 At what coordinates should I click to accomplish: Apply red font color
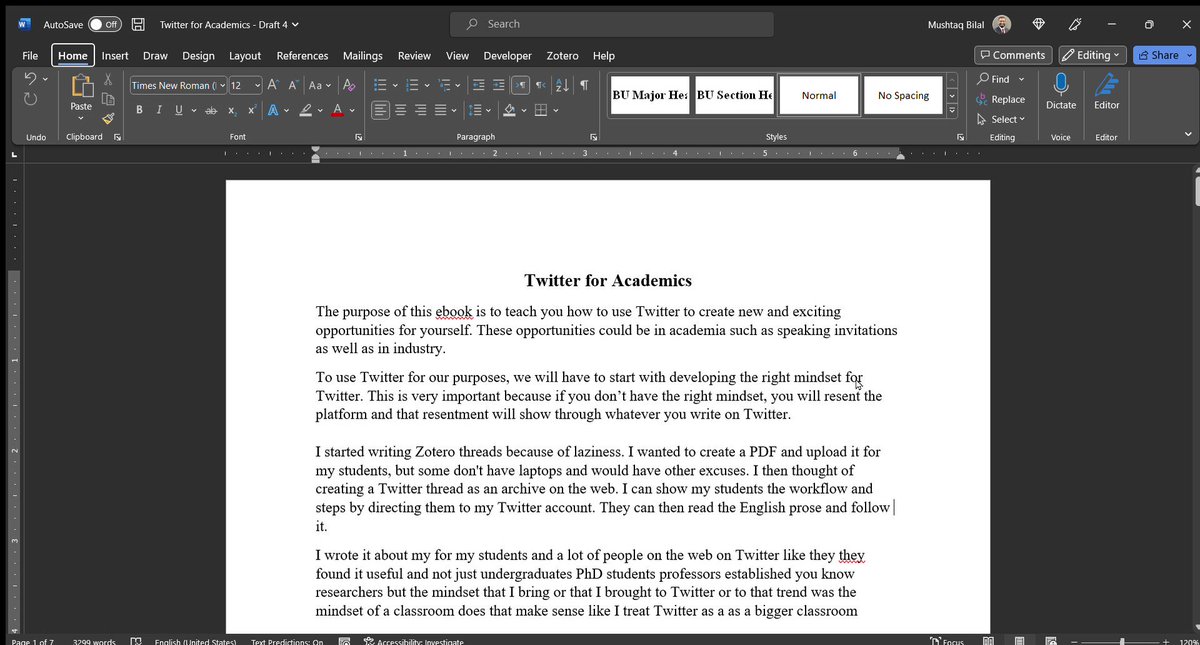[x=338, y=110]
